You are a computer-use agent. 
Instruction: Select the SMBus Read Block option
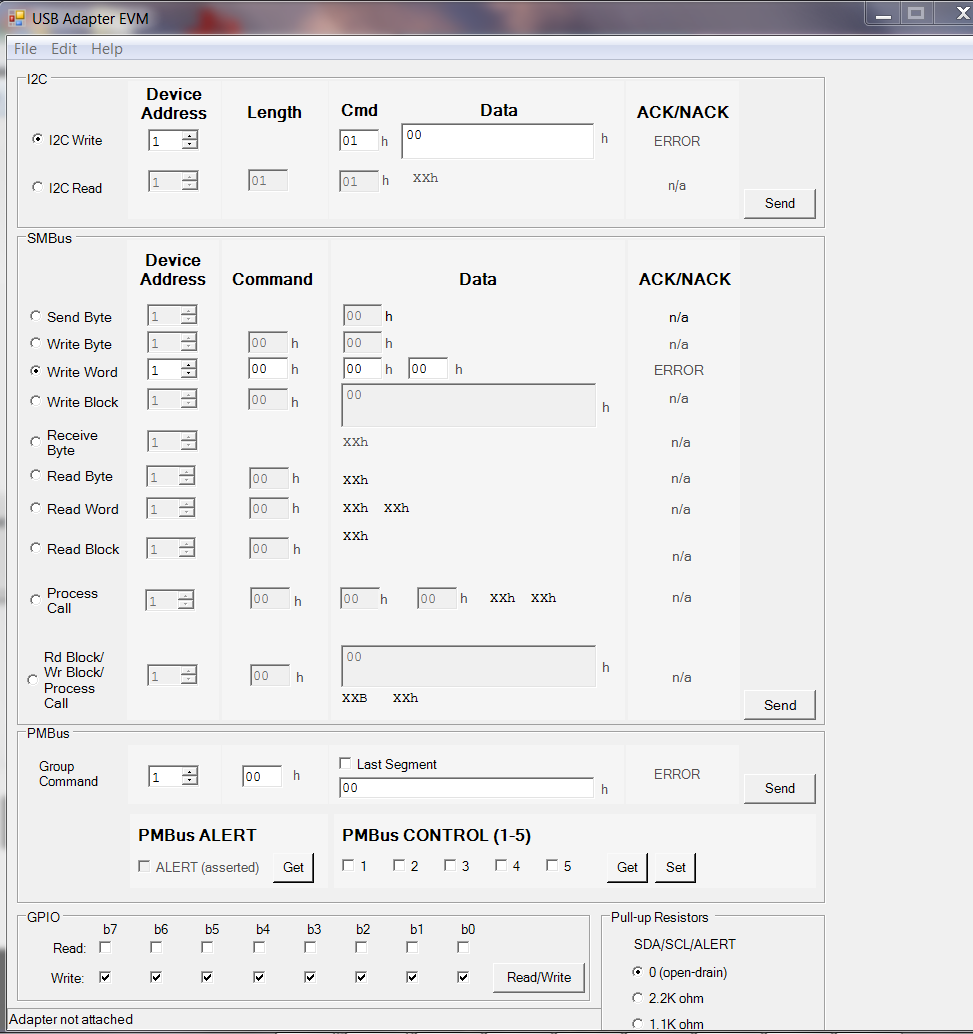36,548
